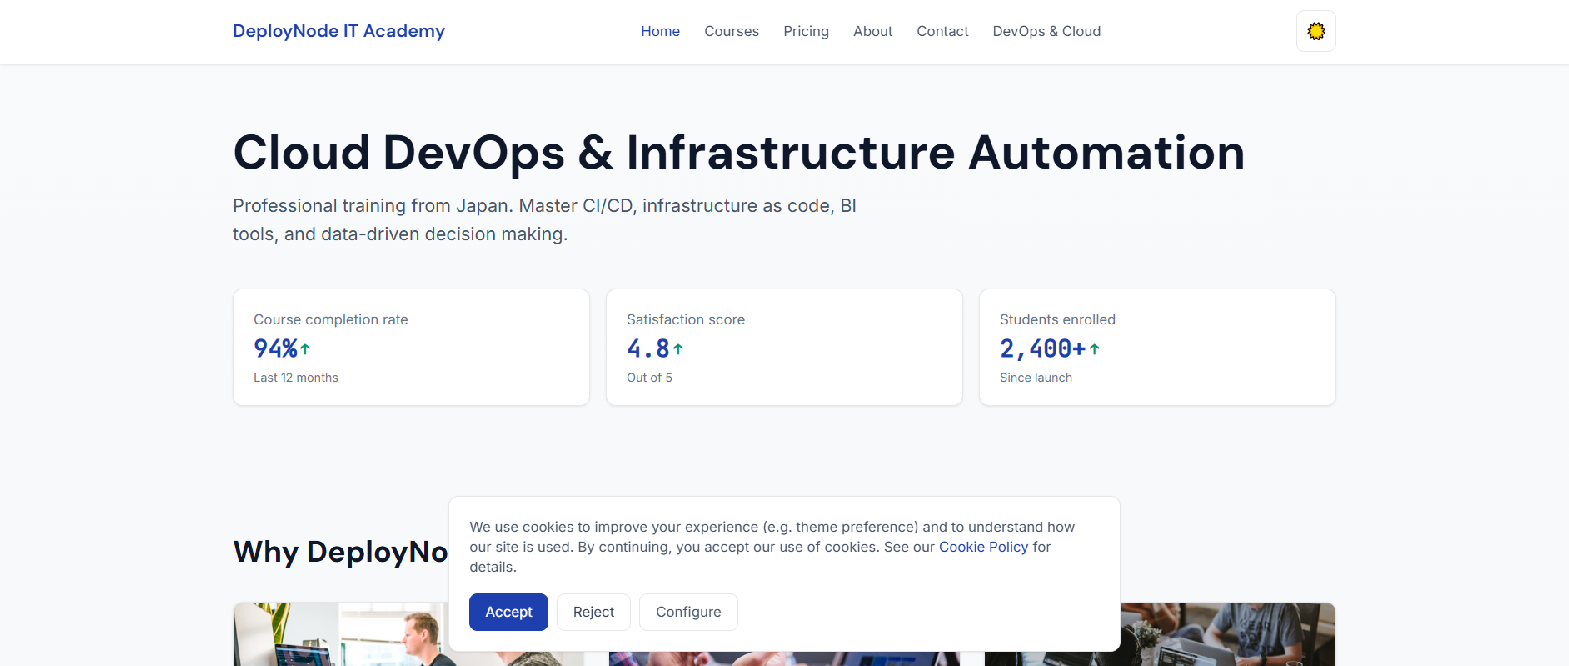Image resolution: width=1569 pixels, height=666 pixels.
Task: Click the up arrow beside 94%
Action: point(305,349)
